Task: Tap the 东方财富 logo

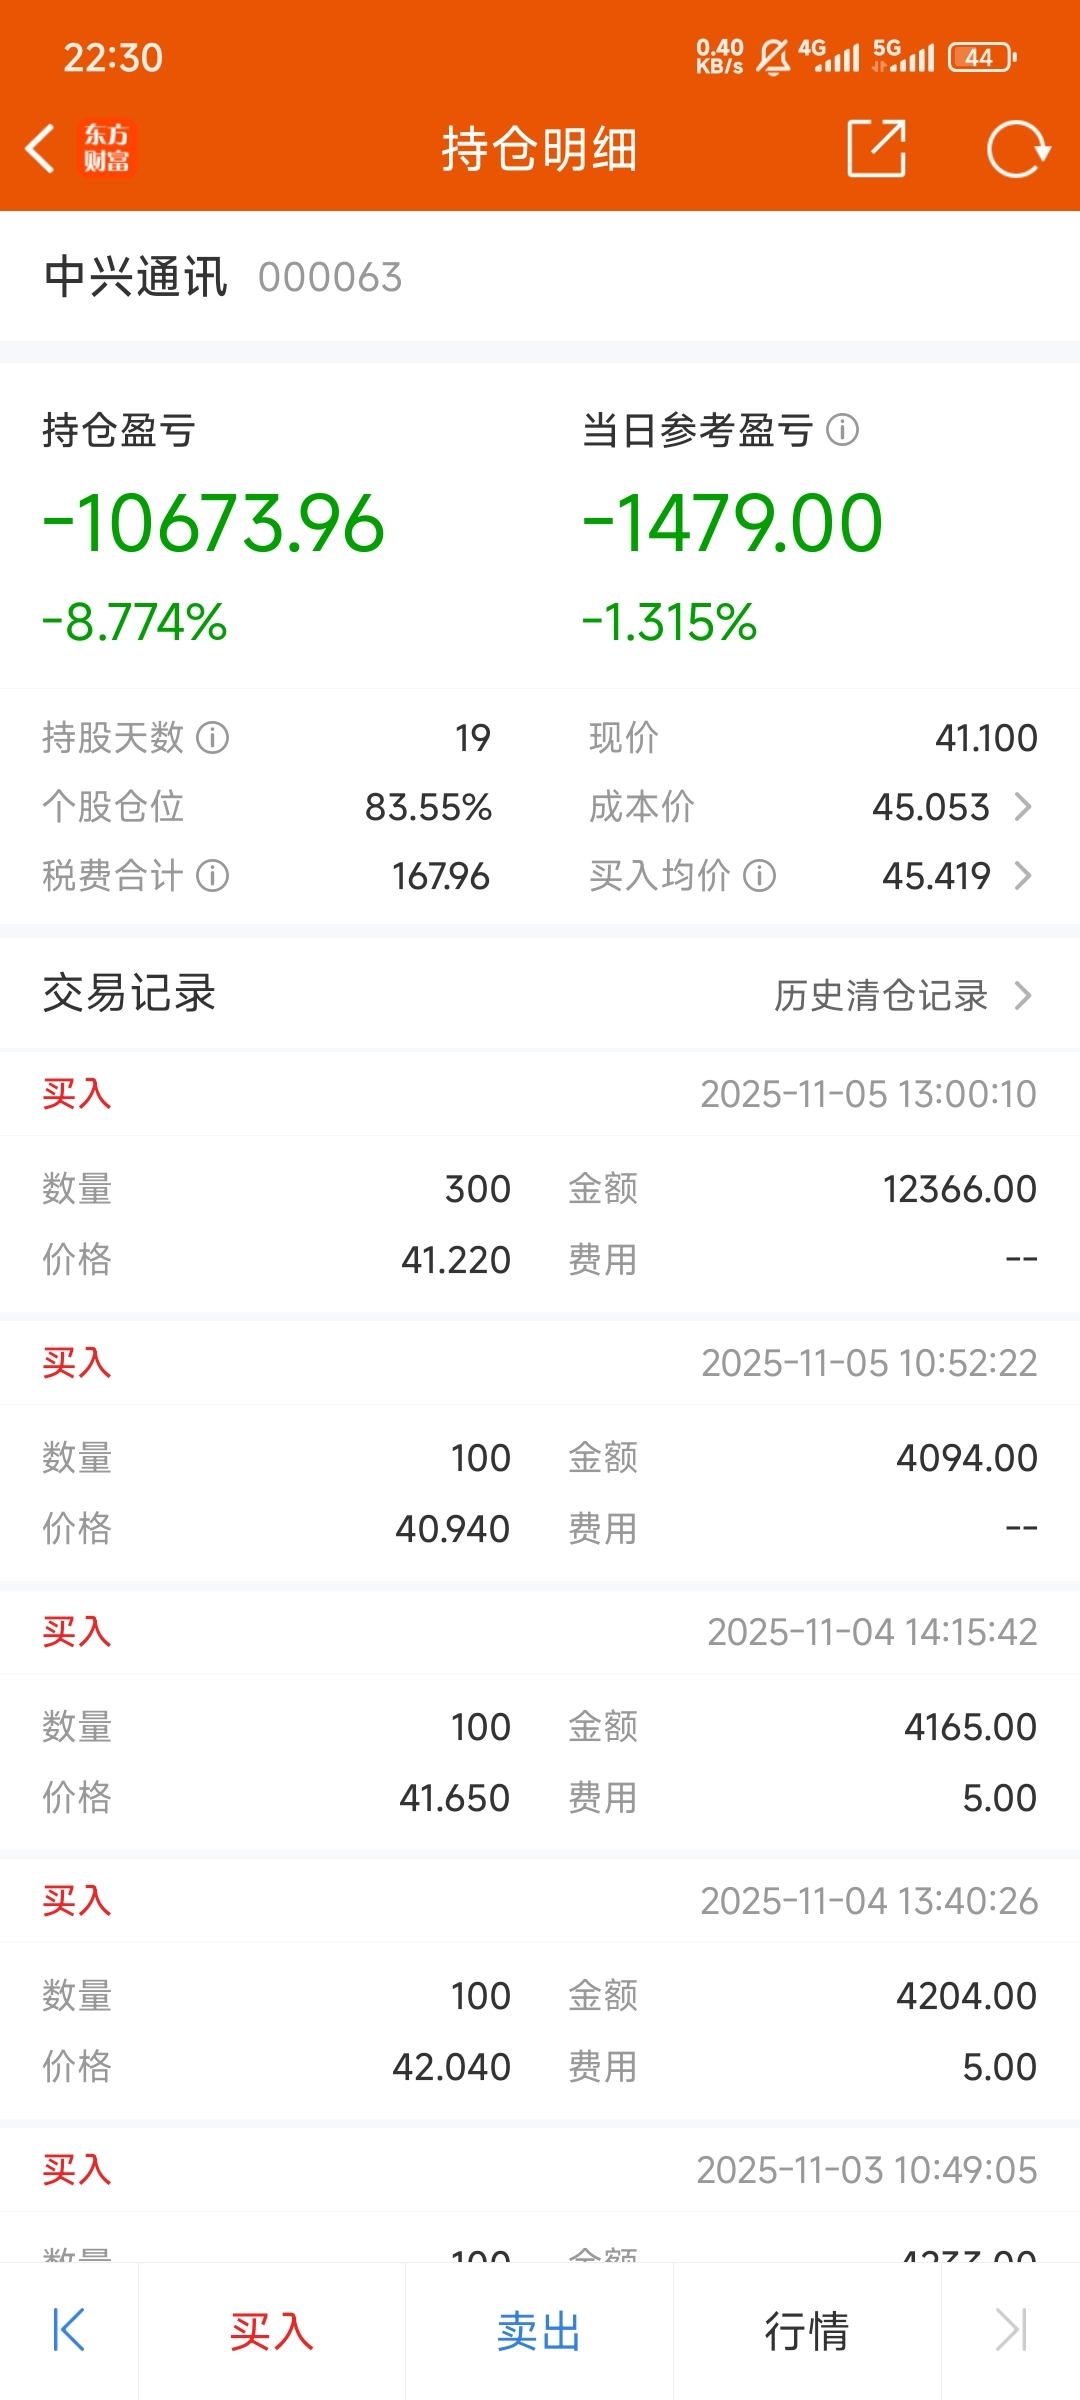Action: [106, 149]
